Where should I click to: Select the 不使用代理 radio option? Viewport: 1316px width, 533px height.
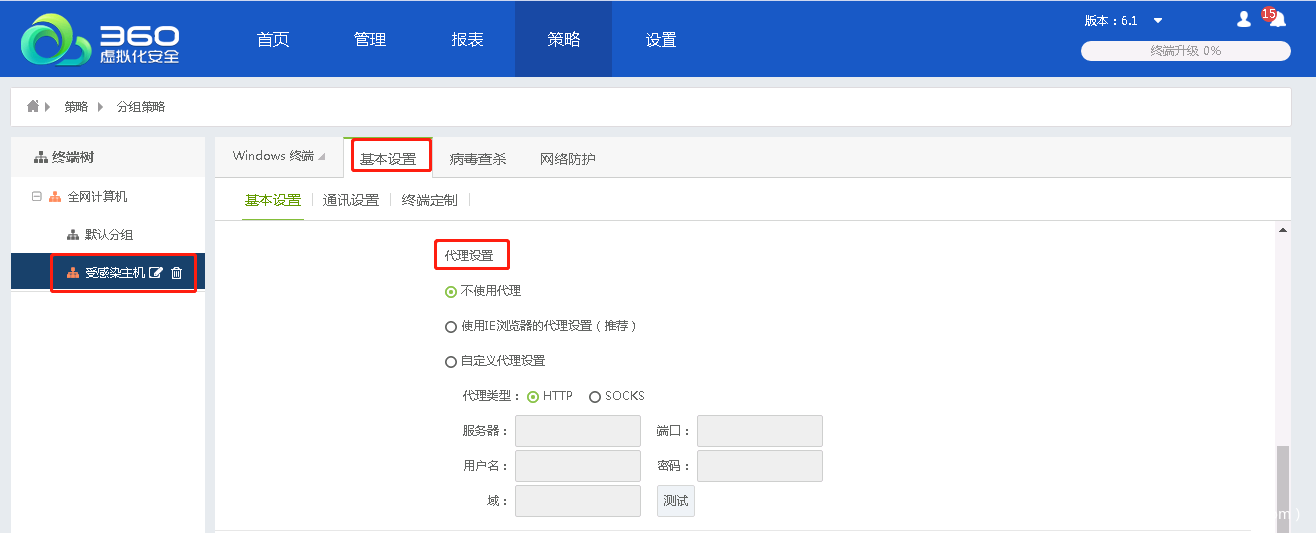tap(451, 292)
